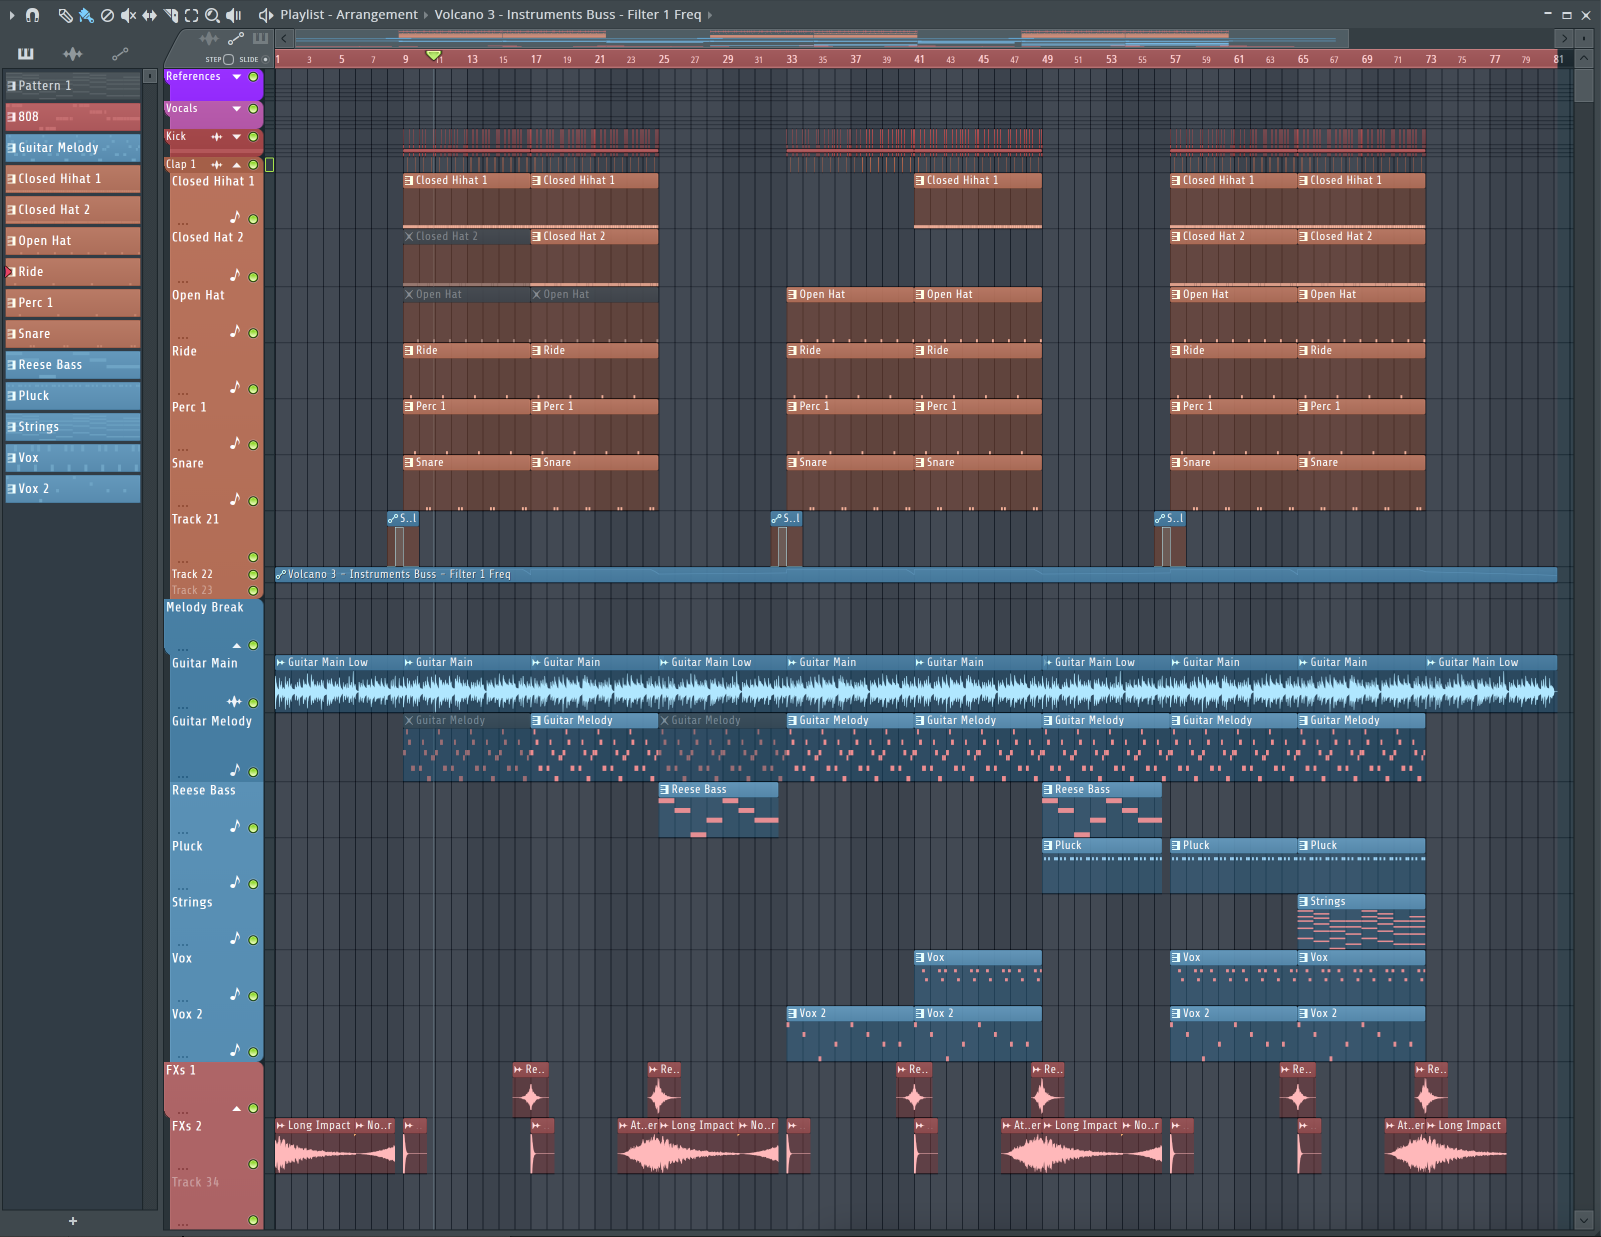
Task: Select the Draw pencil tool
Action: pos(65,15)
